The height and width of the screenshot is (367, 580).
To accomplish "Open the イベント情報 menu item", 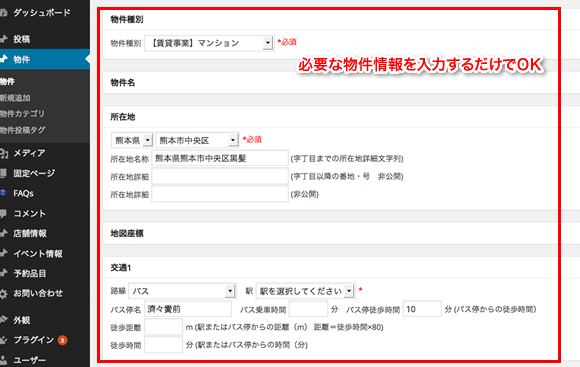I will 38,253.
